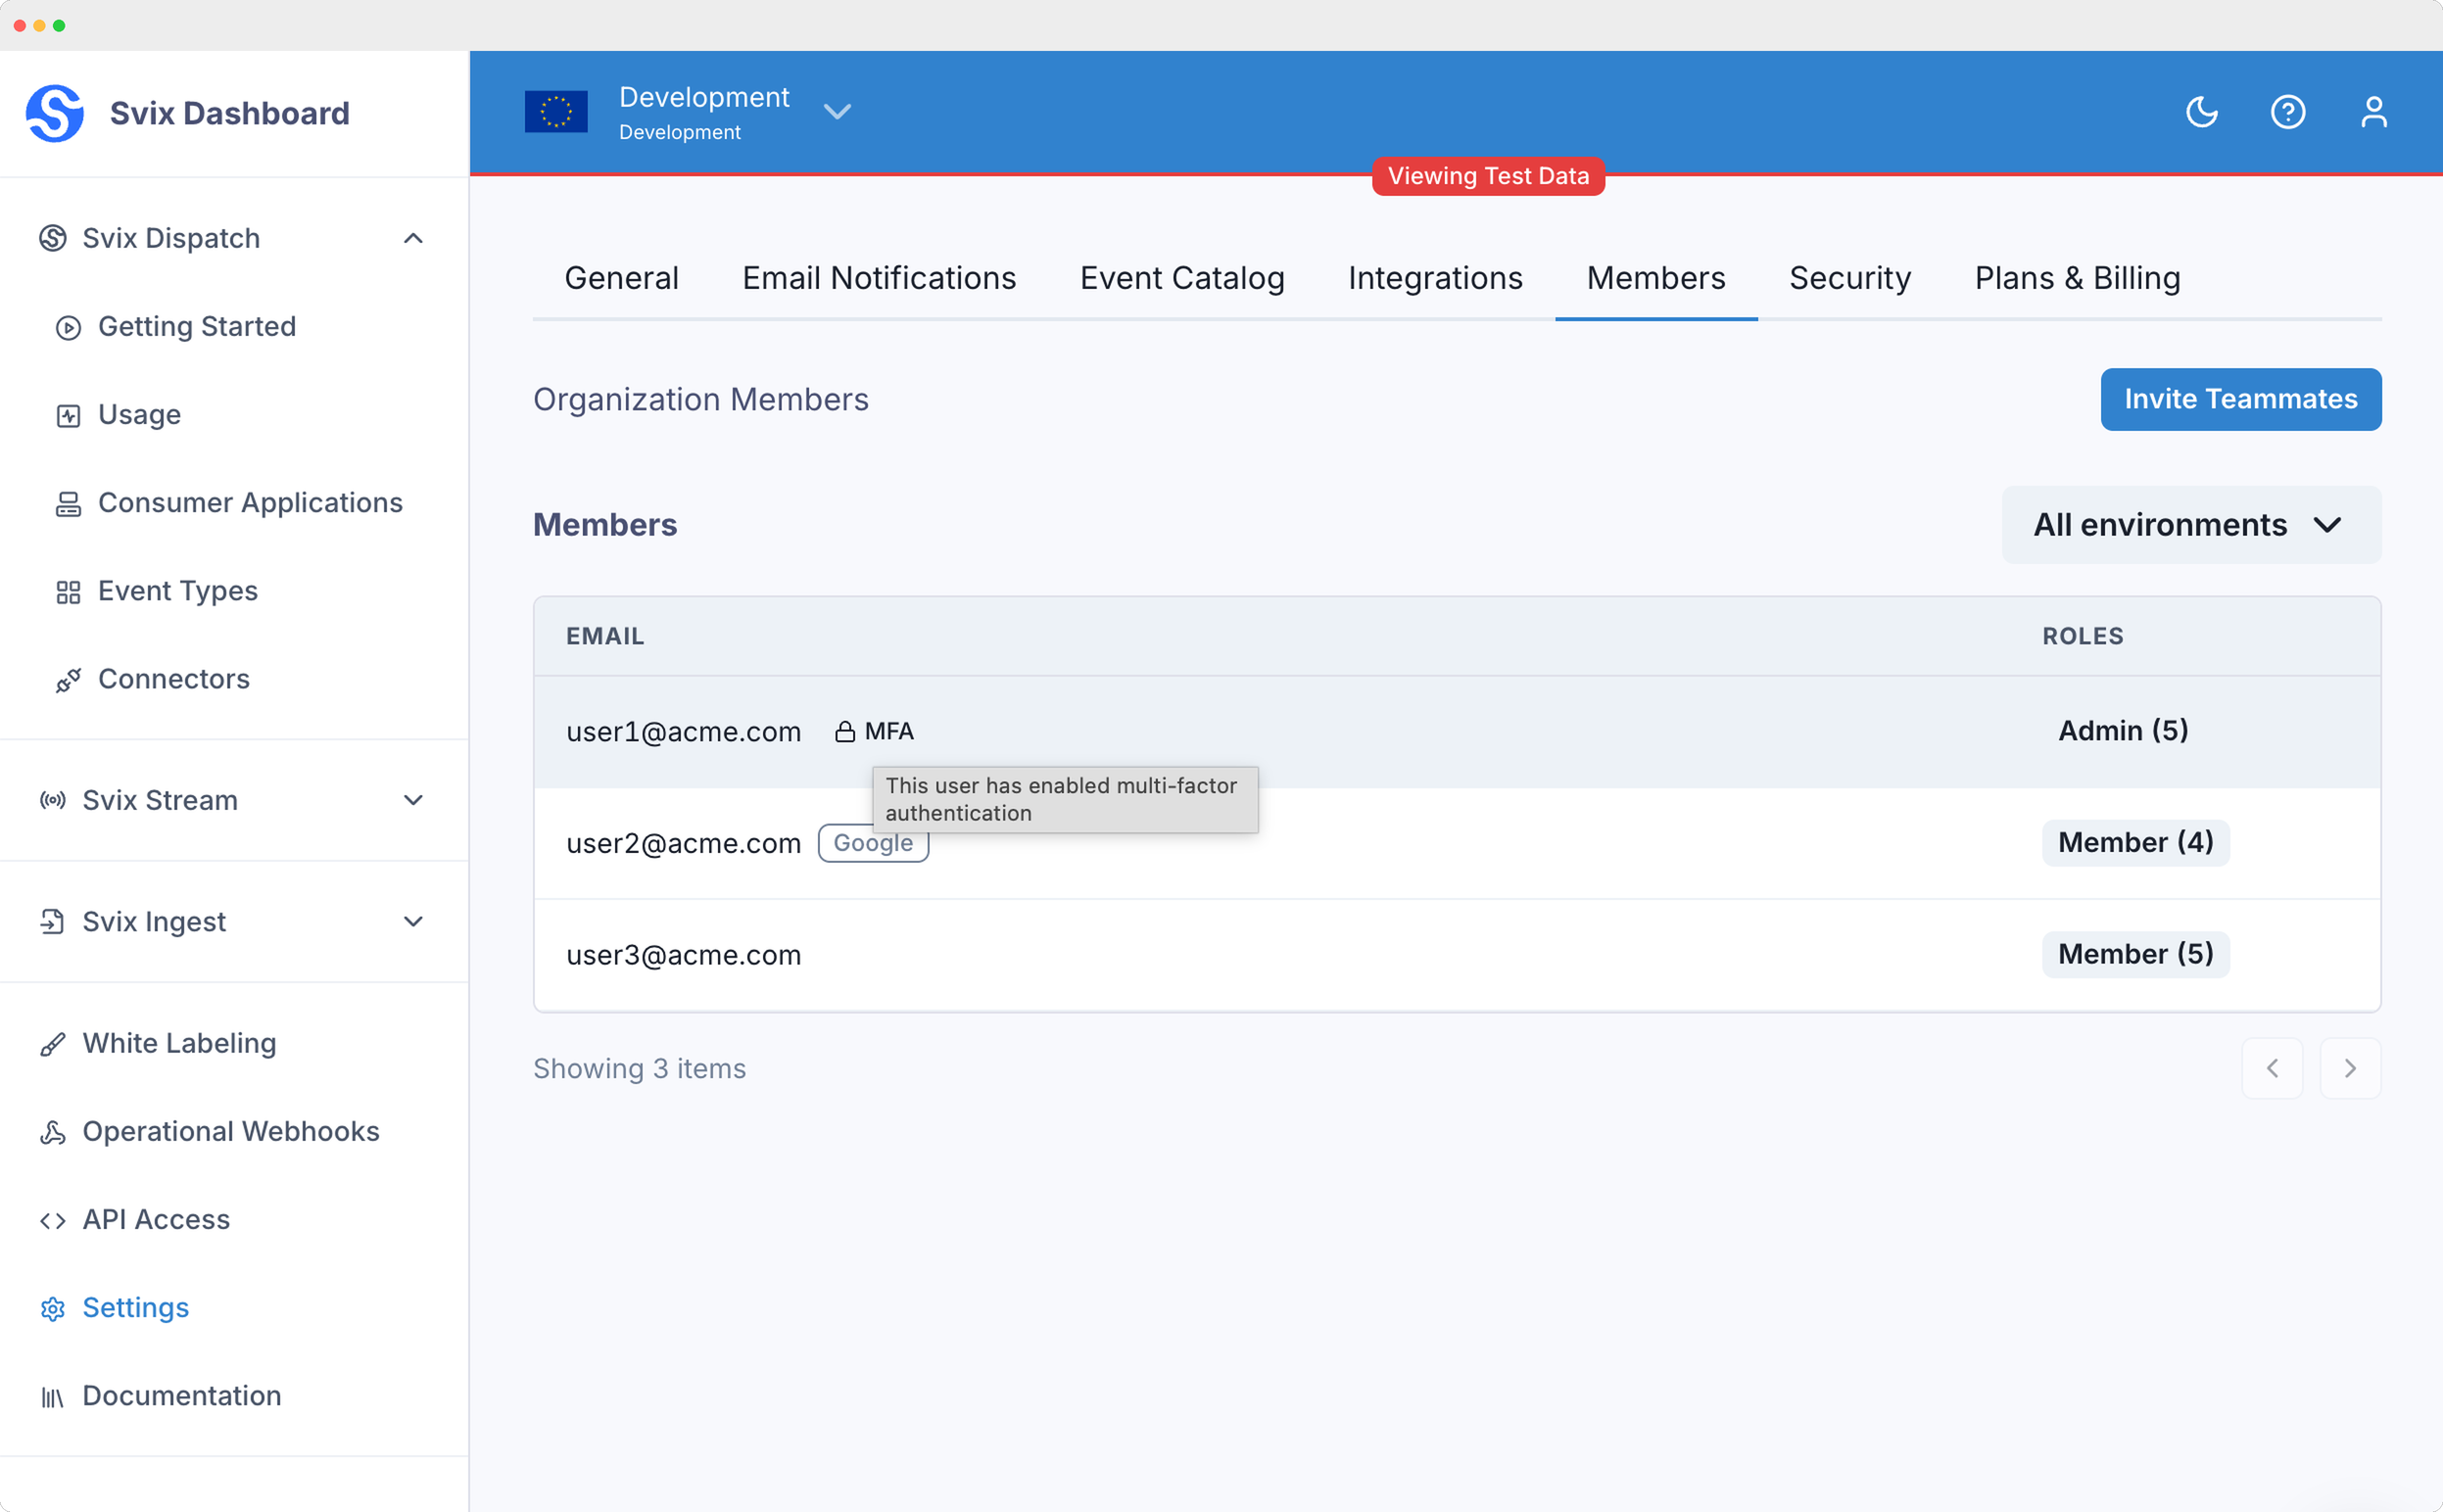The width and height of the screenshot is (2443, 1512).
Task: Open the help question-mark icon
Action: (2288, 111)
